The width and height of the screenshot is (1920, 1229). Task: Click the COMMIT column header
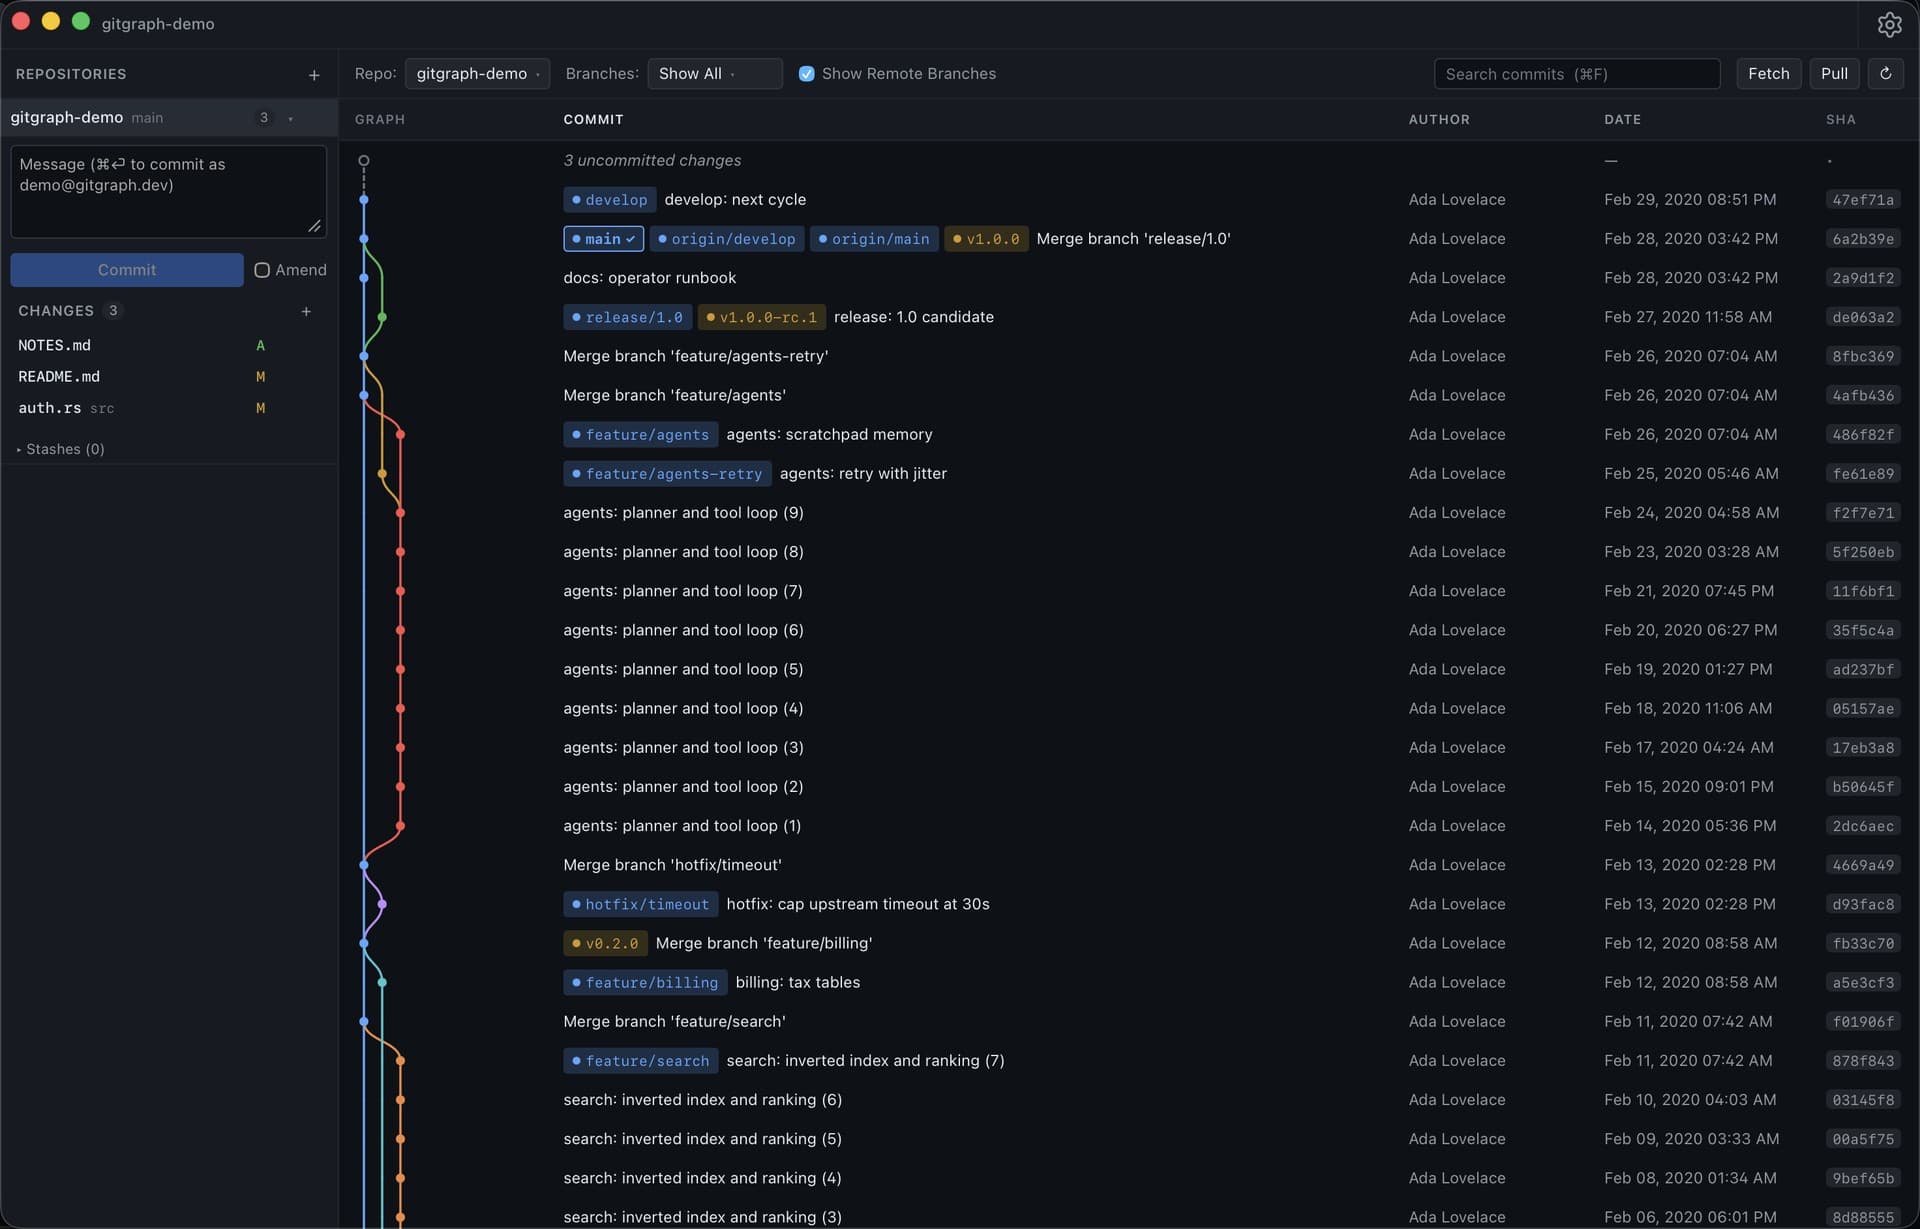pos(593,119)
